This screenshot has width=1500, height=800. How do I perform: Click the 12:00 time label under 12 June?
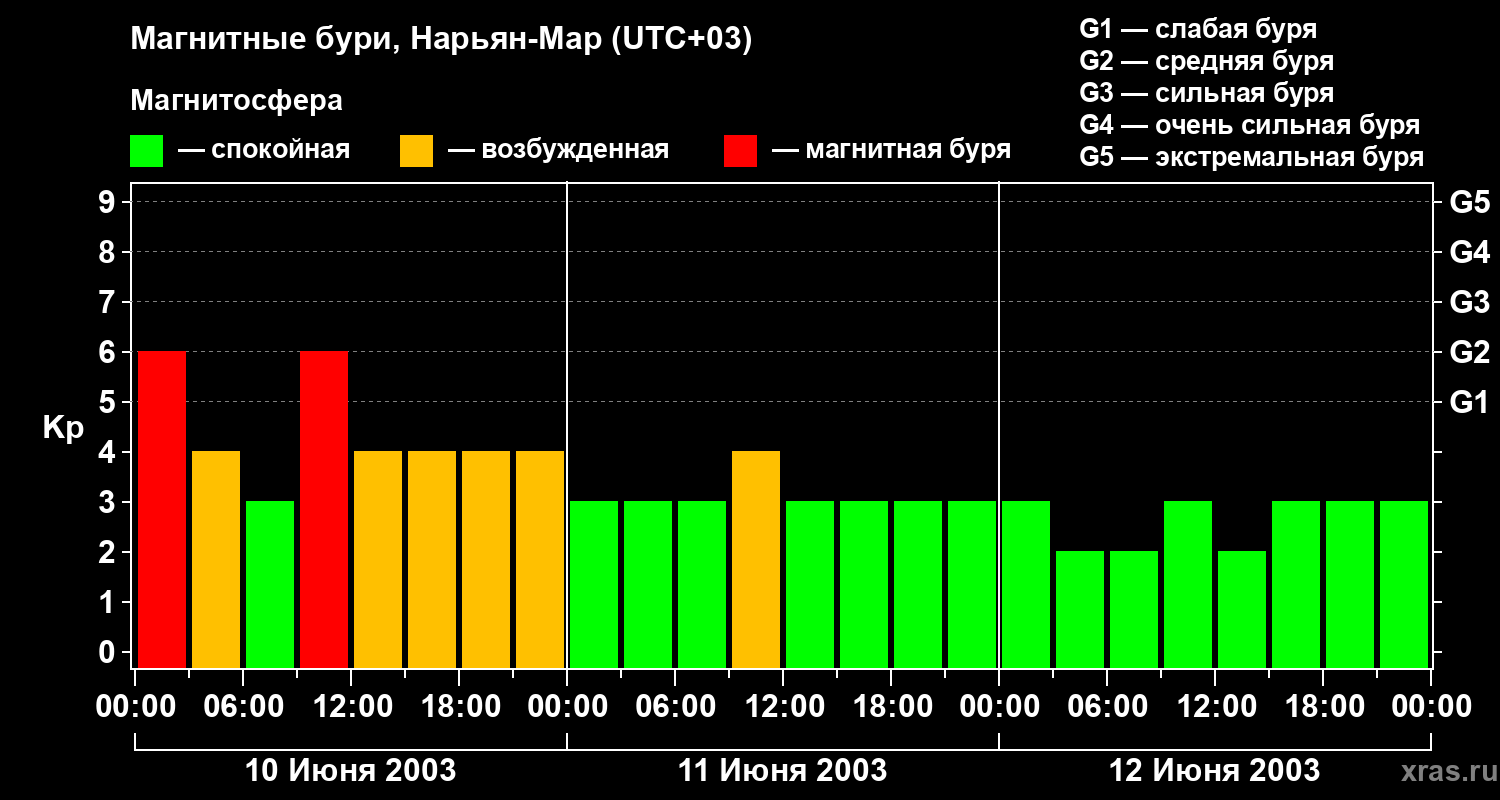click(x=1215, y=707)
